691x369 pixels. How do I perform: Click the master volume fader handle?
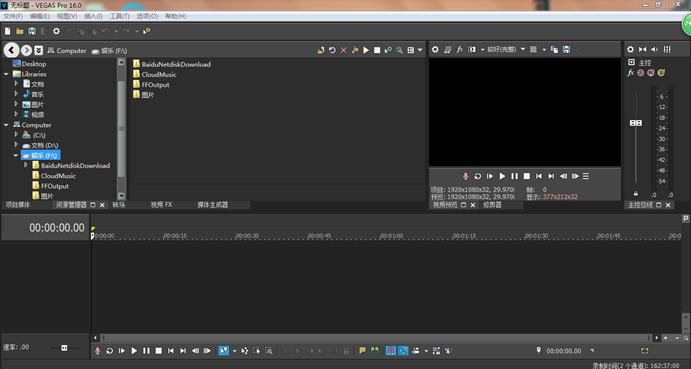point(635,123)
